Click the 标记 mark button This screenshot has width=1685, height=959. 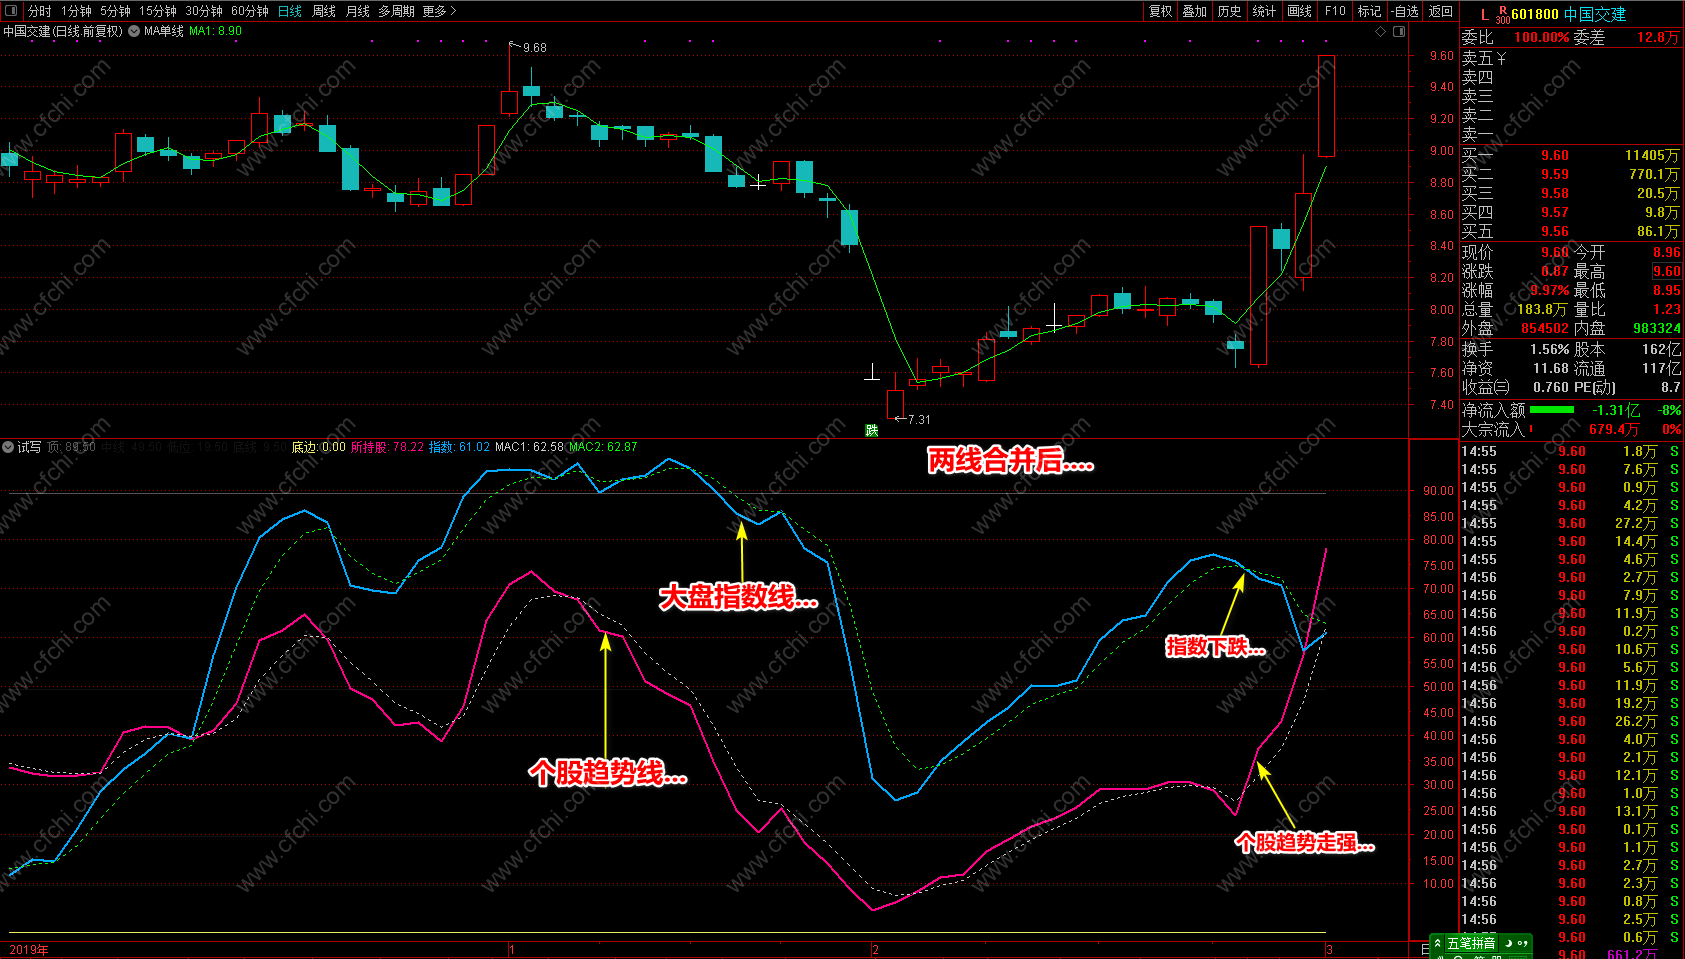point(1369,11)
